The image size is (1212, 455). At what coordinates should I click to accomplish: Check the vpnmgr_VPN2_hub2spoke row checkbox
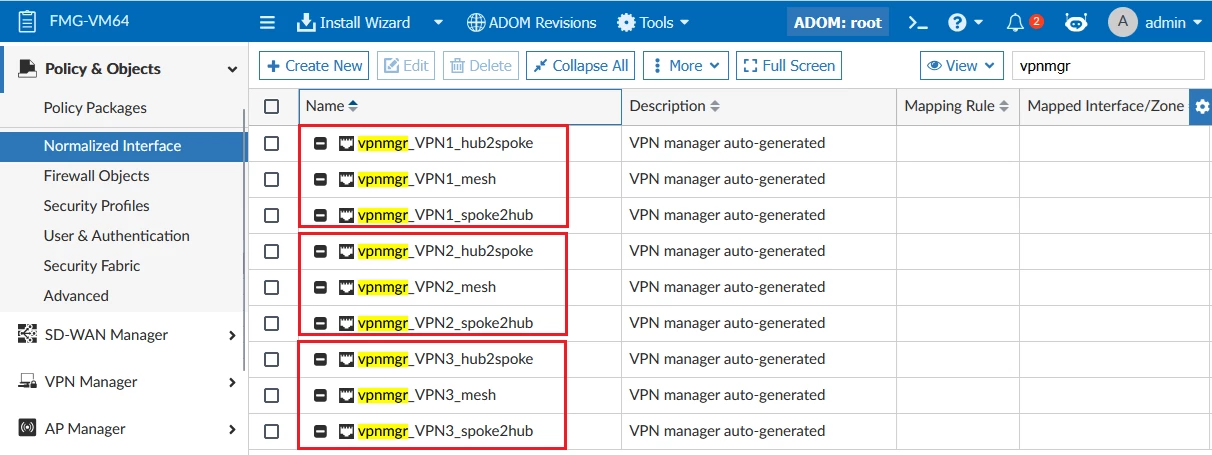[272, 251]
